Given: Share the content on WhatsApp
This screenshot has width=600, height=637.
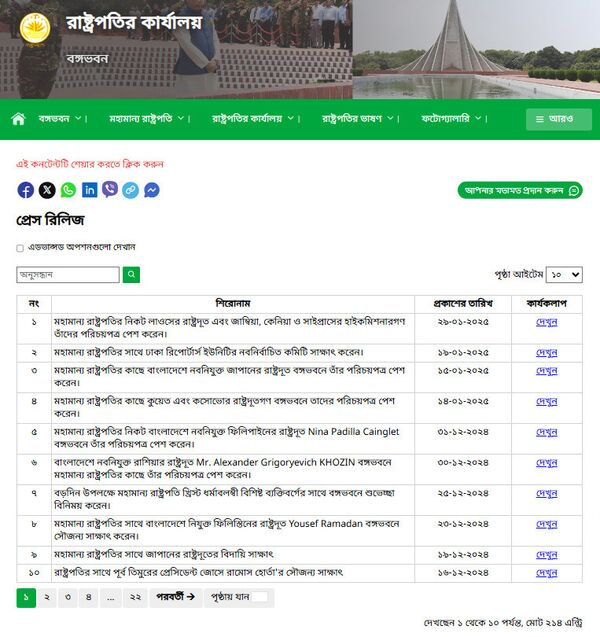Looking at the screenshot, I should point(68,190).
